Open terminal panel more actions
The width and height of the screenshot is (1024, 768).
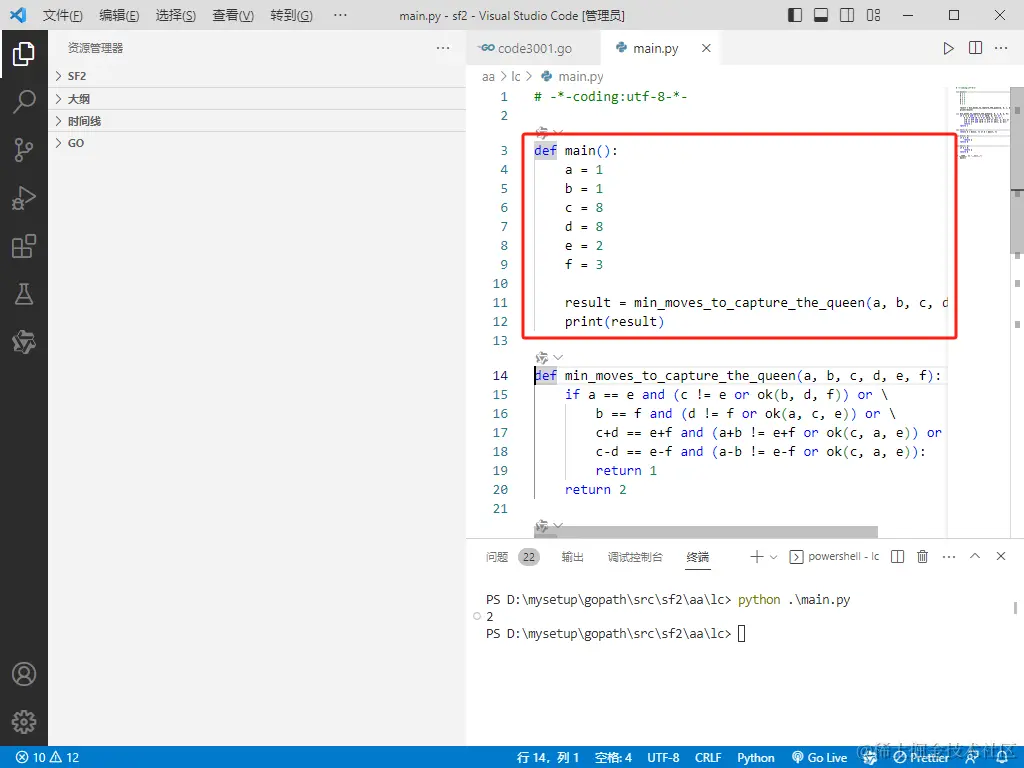click(949, 556)
